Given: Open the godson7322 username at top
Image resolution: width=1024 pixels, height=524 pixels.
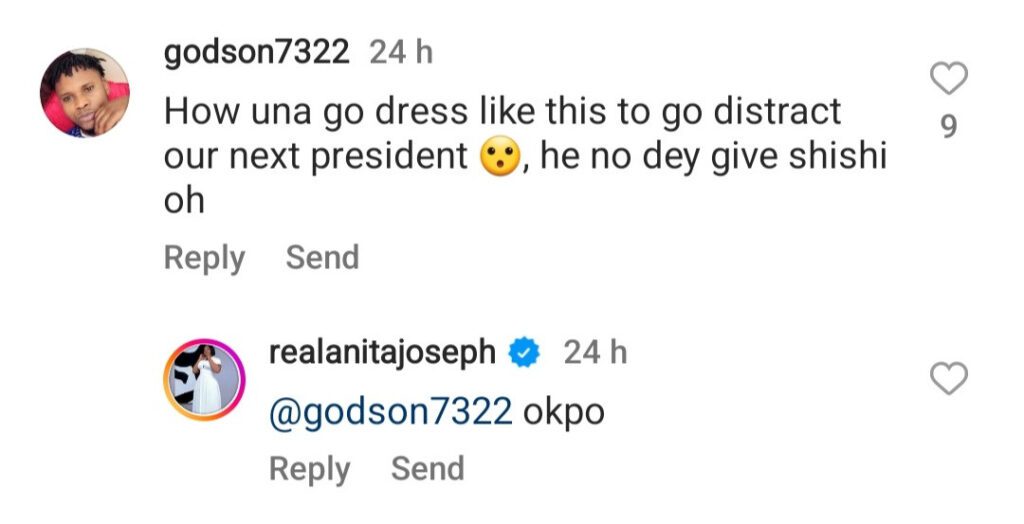Looking at the screenshot, I should 256,52.
